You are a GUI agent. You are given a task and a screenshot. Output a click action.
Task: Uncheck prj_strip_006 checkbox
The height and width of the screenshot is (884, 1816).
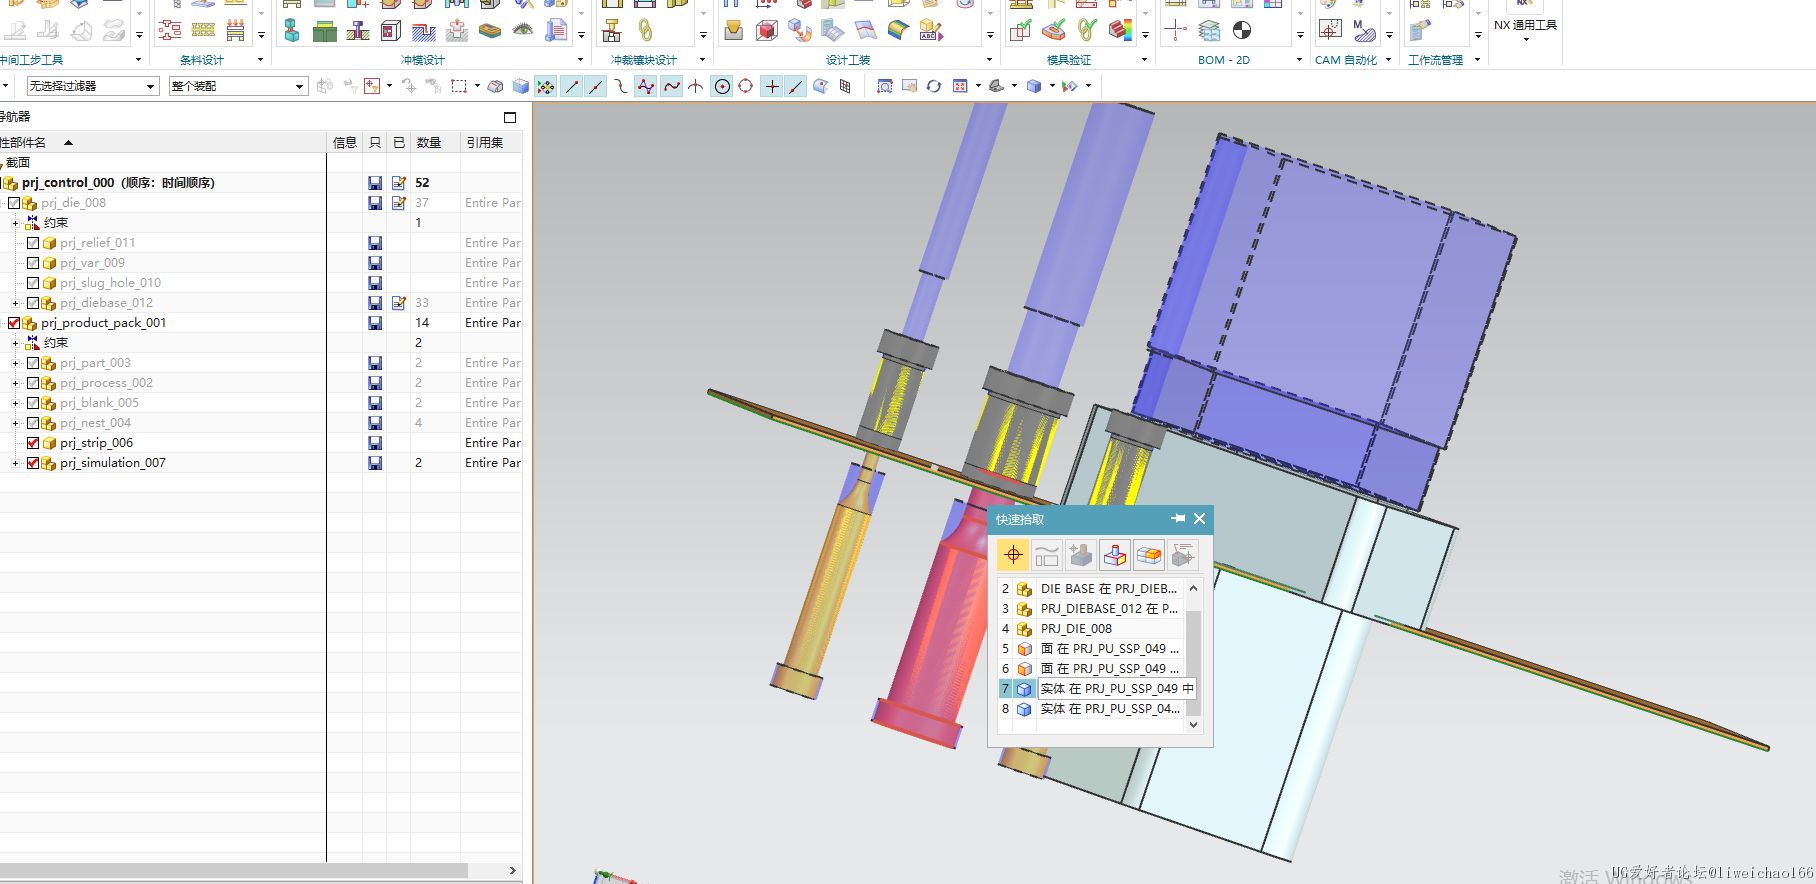pos(33,443)
